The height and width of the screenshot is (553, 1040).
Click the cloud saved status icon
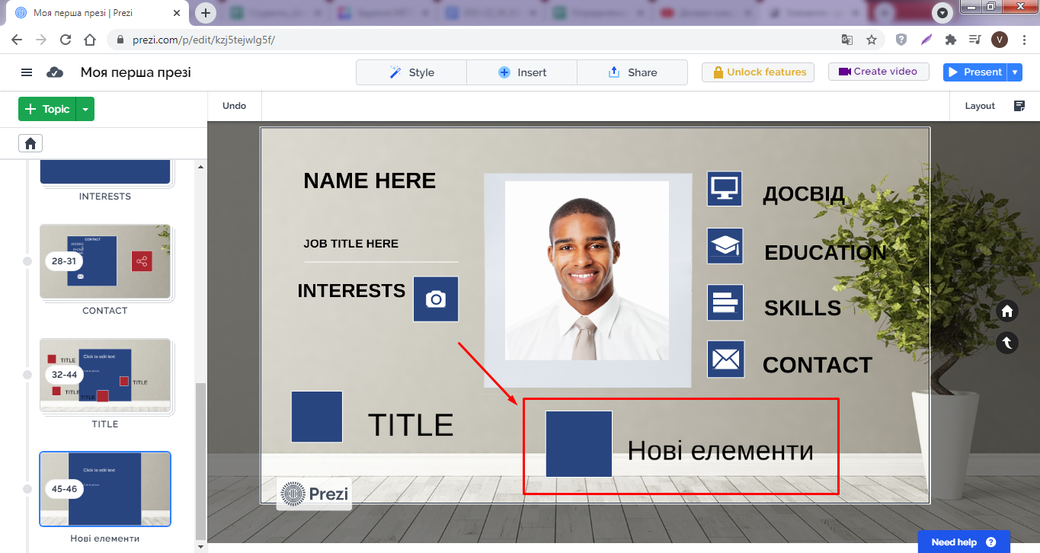(55, 72)
